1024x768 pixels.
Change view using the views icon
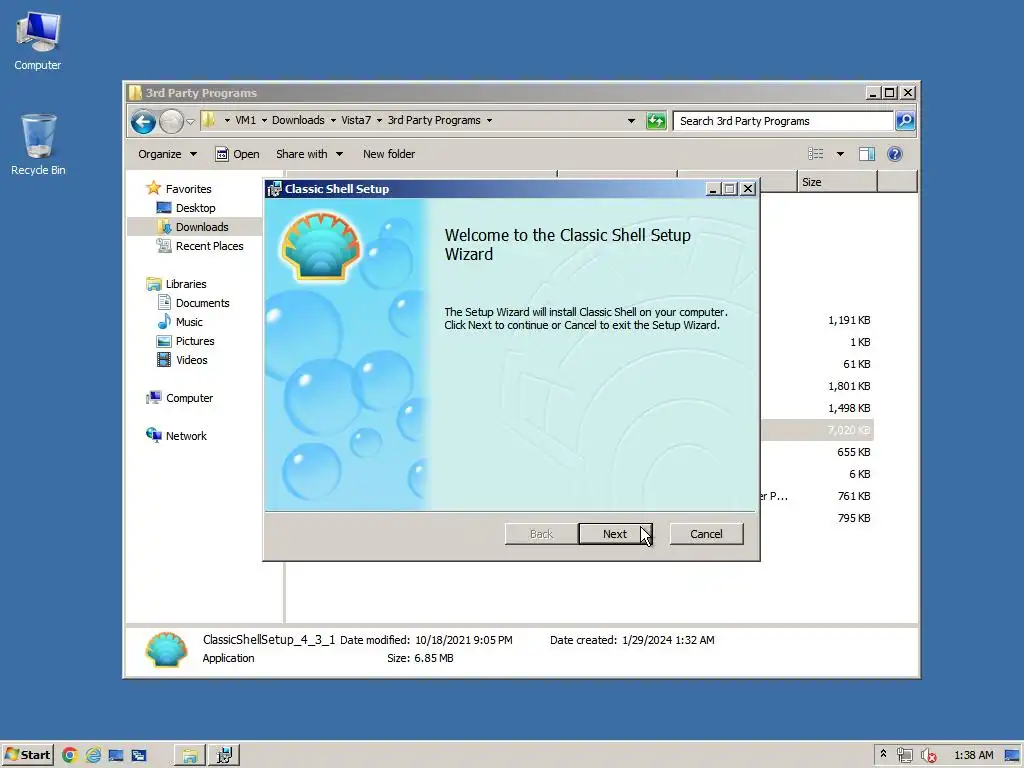[x=815, y=154]
